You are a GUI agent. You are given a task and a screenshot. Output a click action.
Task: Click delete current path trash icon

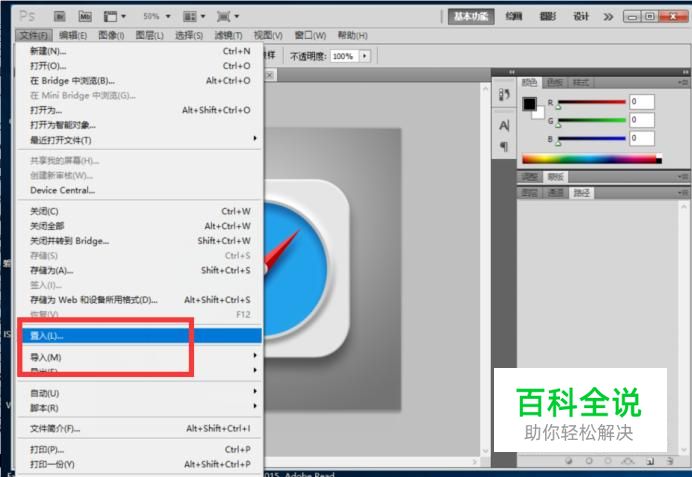pyautogui.click(x=670, y=461)
